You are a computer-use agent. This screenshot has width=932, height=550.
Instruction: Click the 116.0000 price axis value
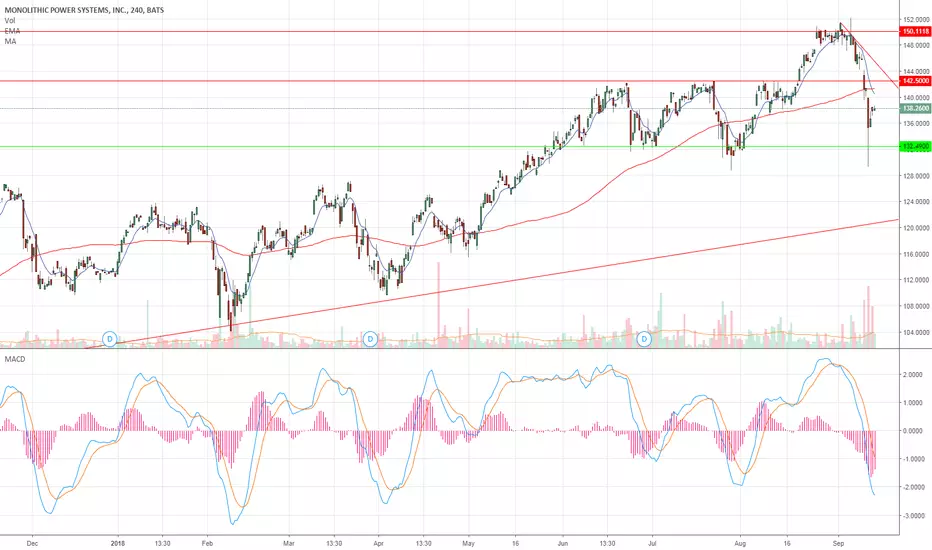pos(917,254)
